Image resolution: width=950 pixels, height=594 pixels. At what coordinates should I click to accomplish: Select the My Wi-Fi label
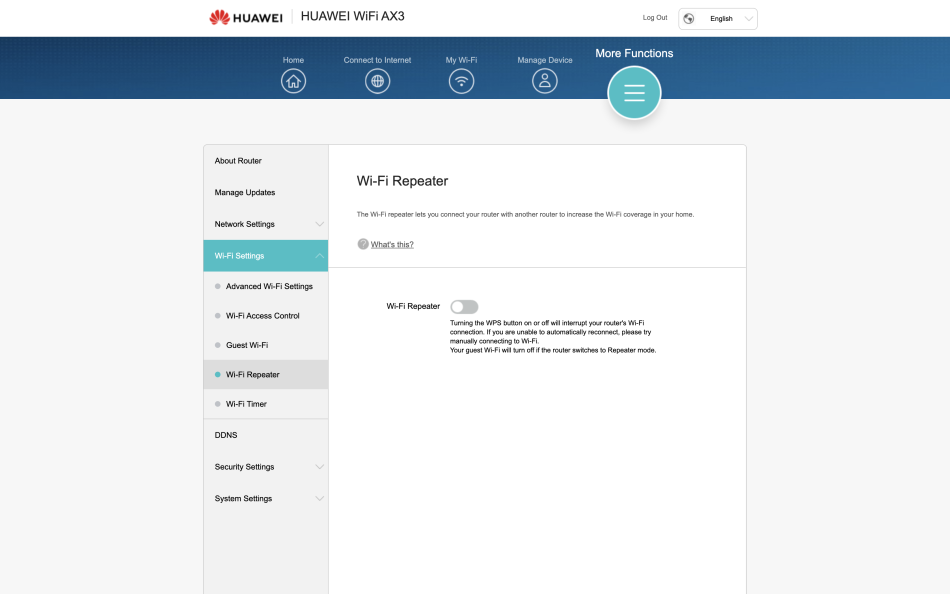coord(461,60)
